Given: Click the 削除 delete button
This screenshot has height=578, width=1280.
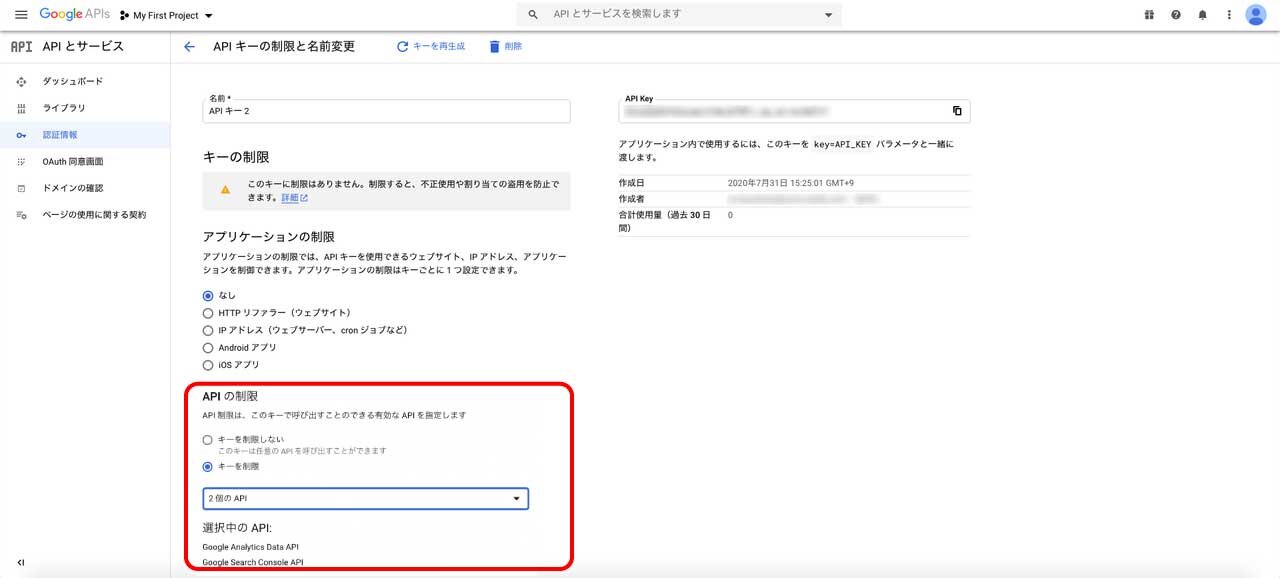Looking at the screenshot, I should (x=505, y=46).
